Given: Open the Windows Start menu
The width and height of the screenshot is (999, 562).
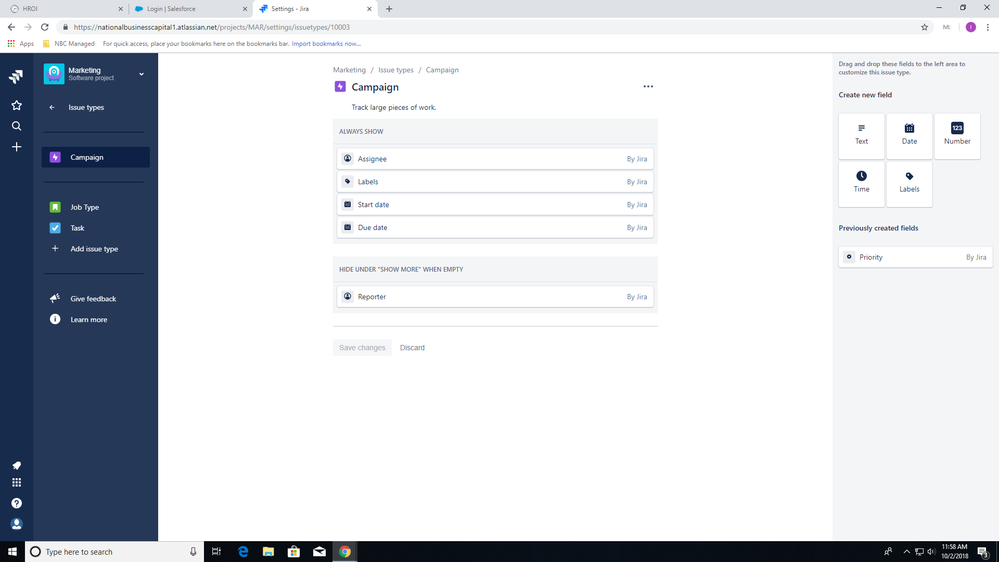Looking at the screenshot, I should click(x=12, y=552).
